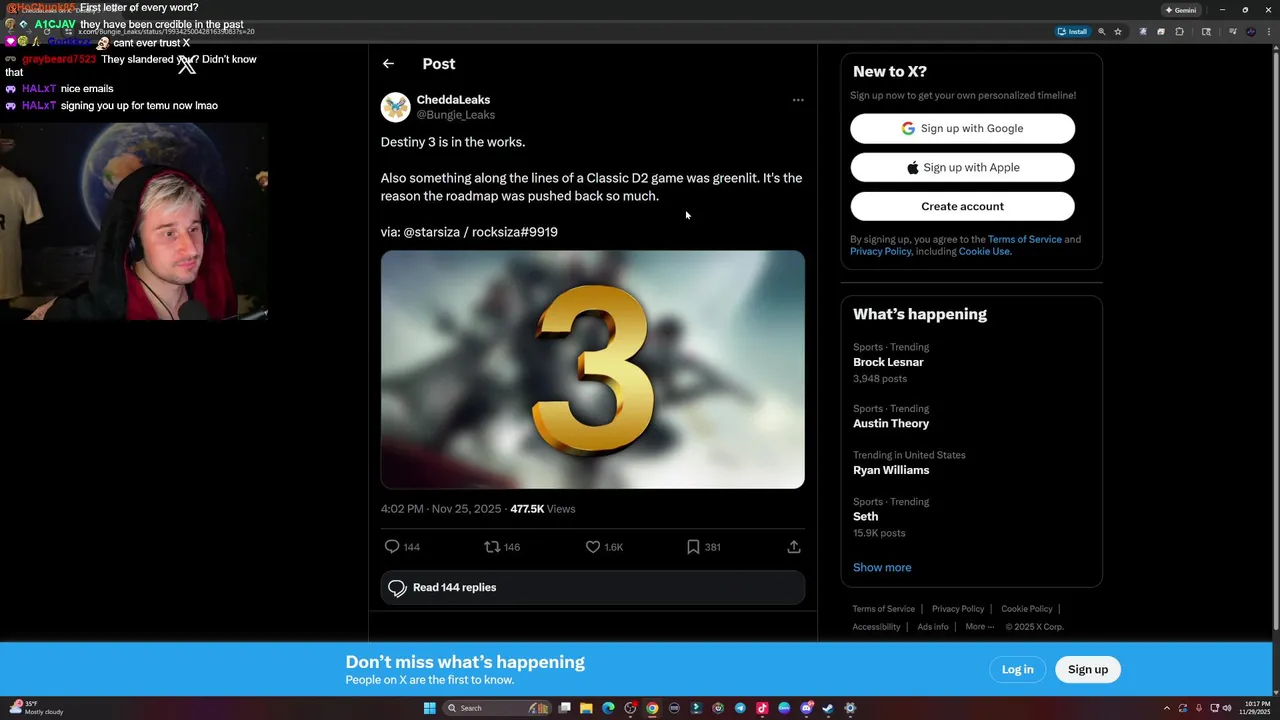Expand the footer More menu
This screenshot has width=1280, height=720.
point(979,627)
